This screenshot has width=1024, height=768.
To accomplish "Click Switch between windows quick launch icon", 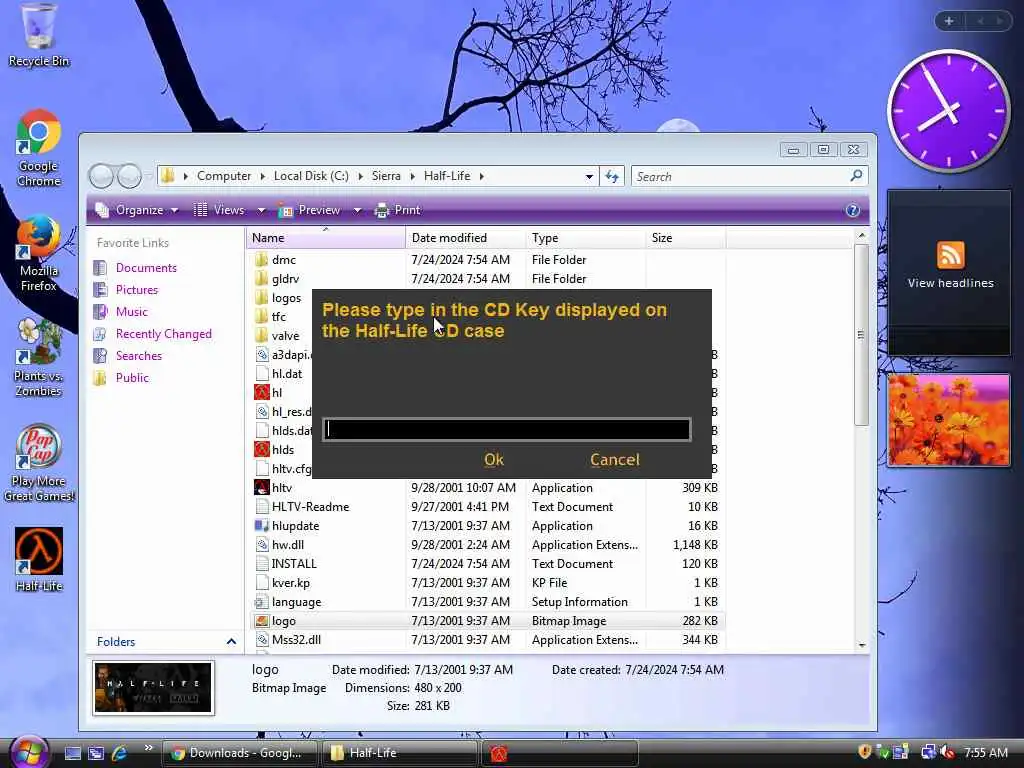I will [x=96, y=753].
